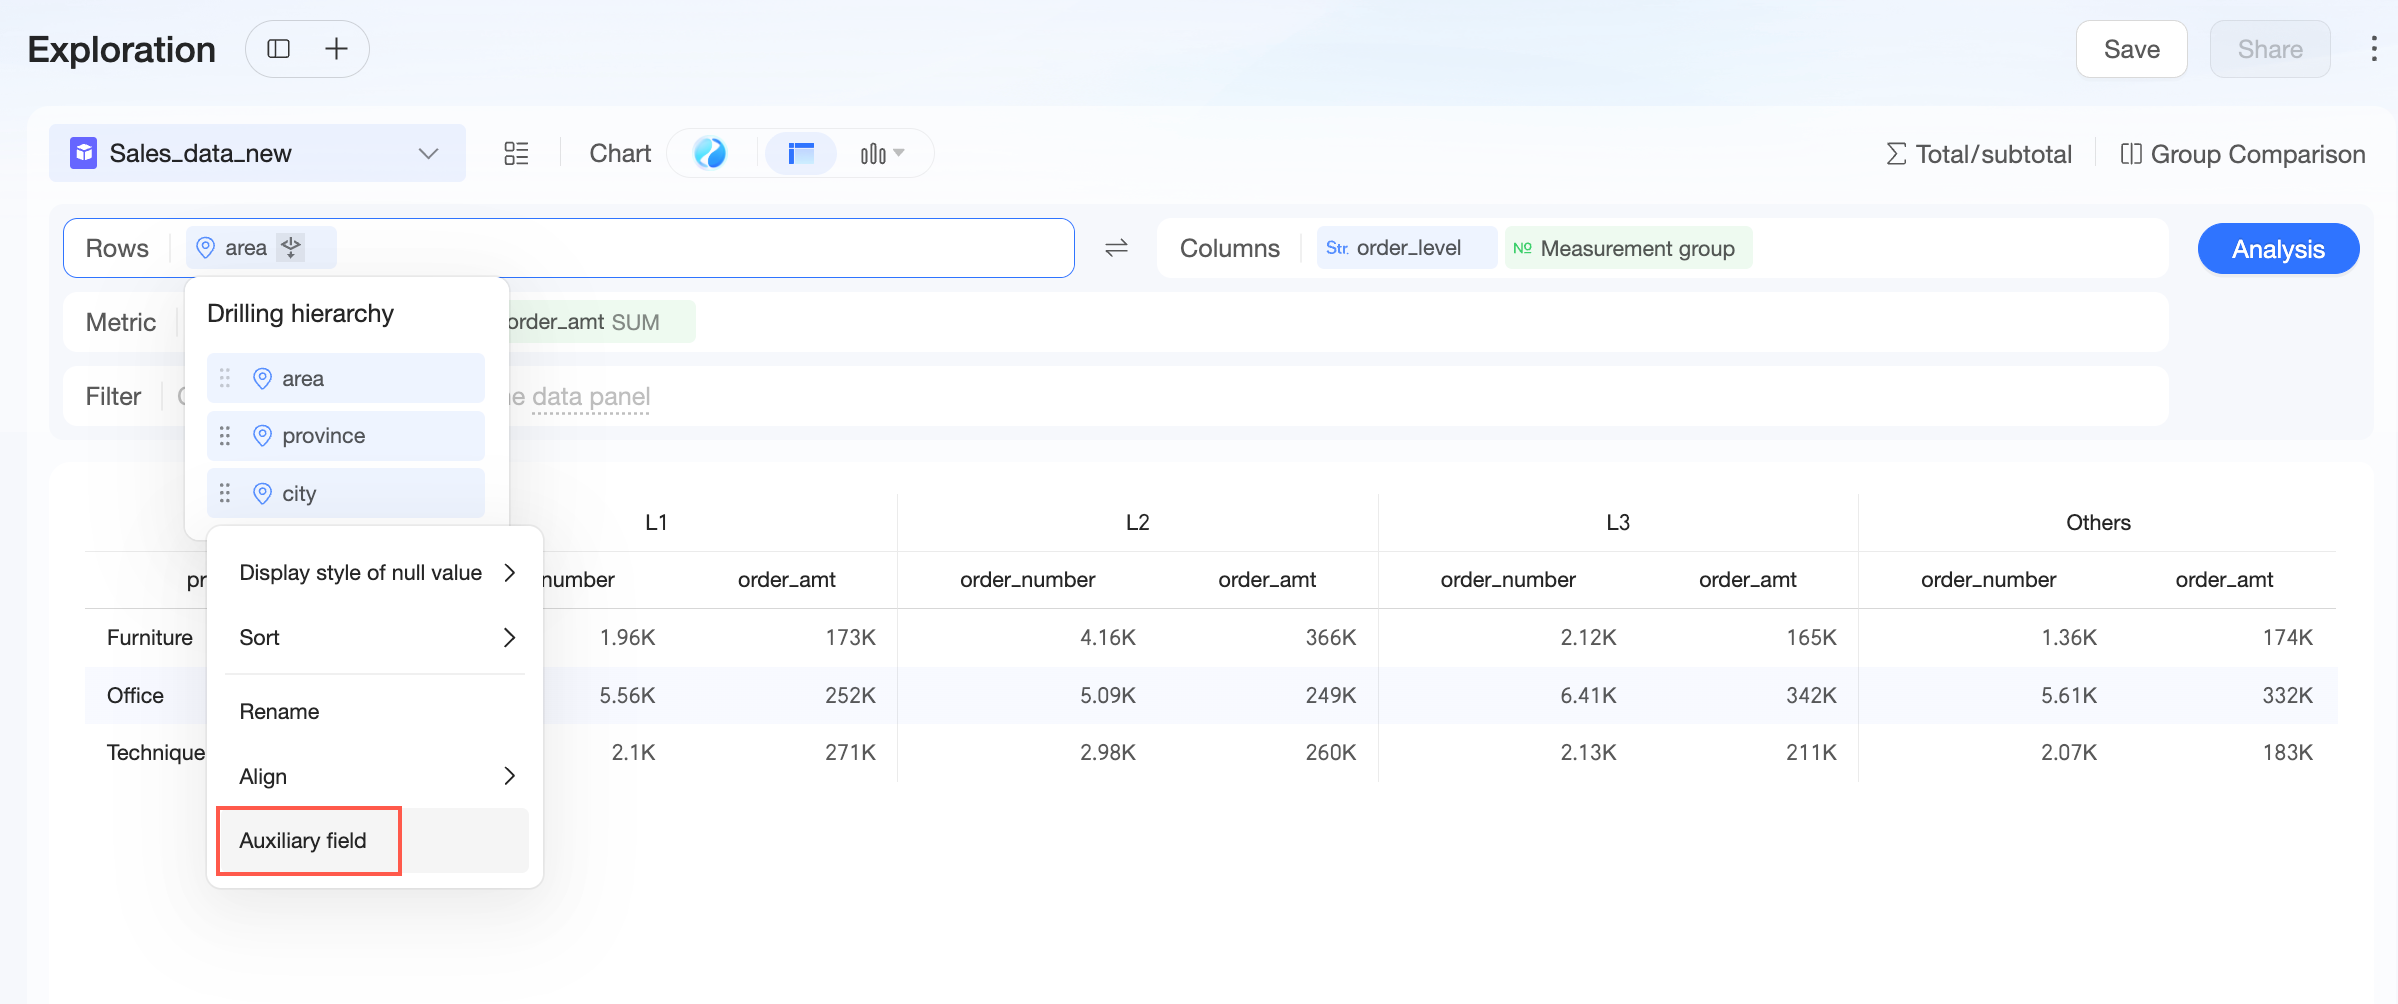
Task: Click the Analysis button
Action: (2278, 249)
